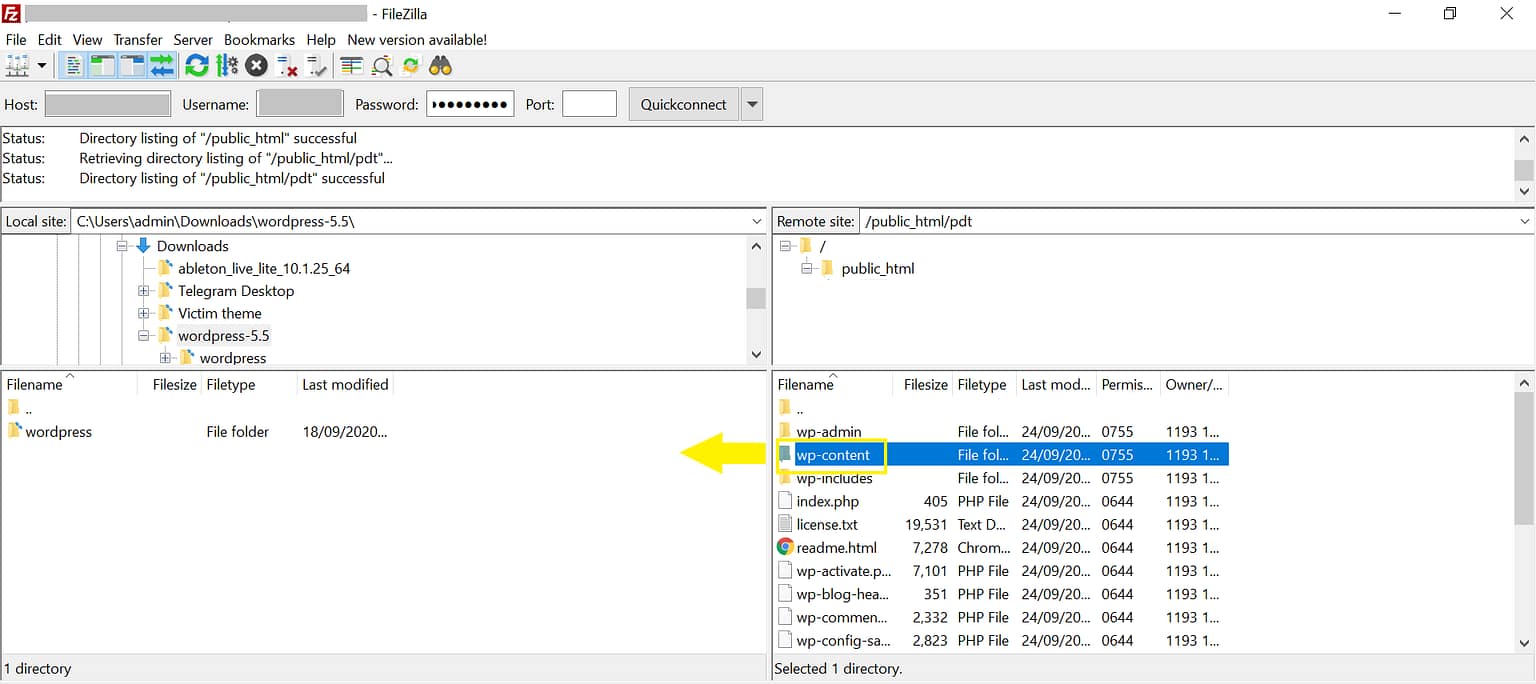Cancel current operation with the X icon

point(257,66)
